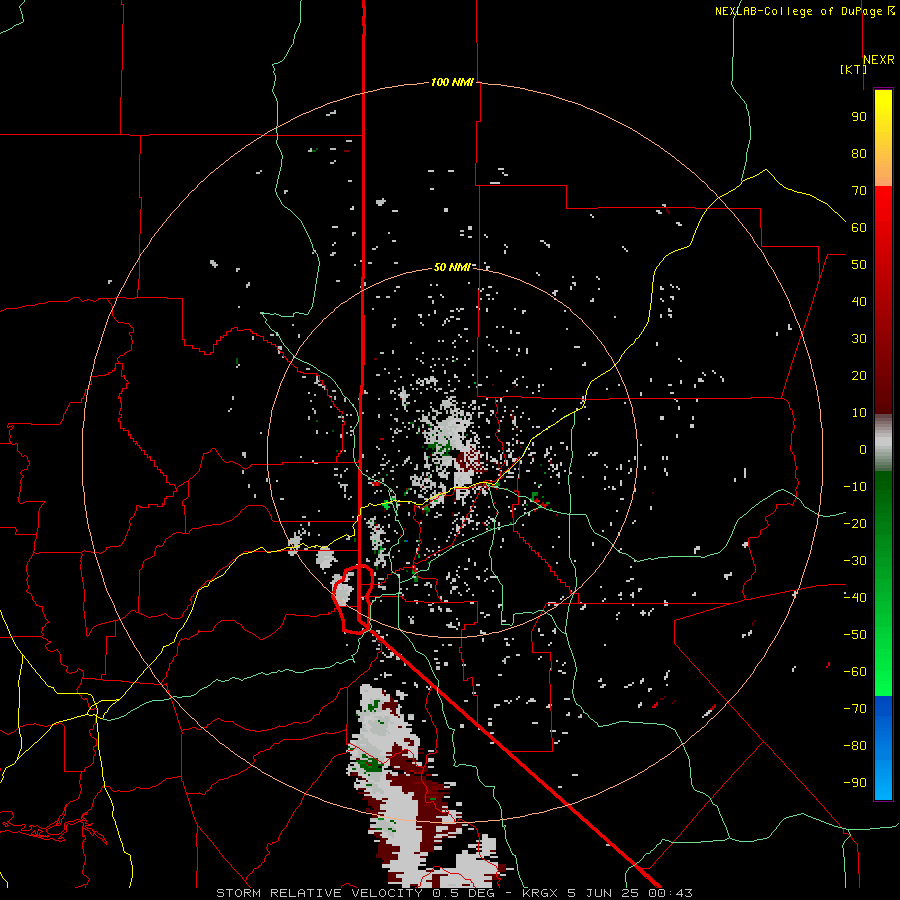900x900 pixels.
Task: Click the thick red warning polygon outline
Action: (x=354, y=599)
